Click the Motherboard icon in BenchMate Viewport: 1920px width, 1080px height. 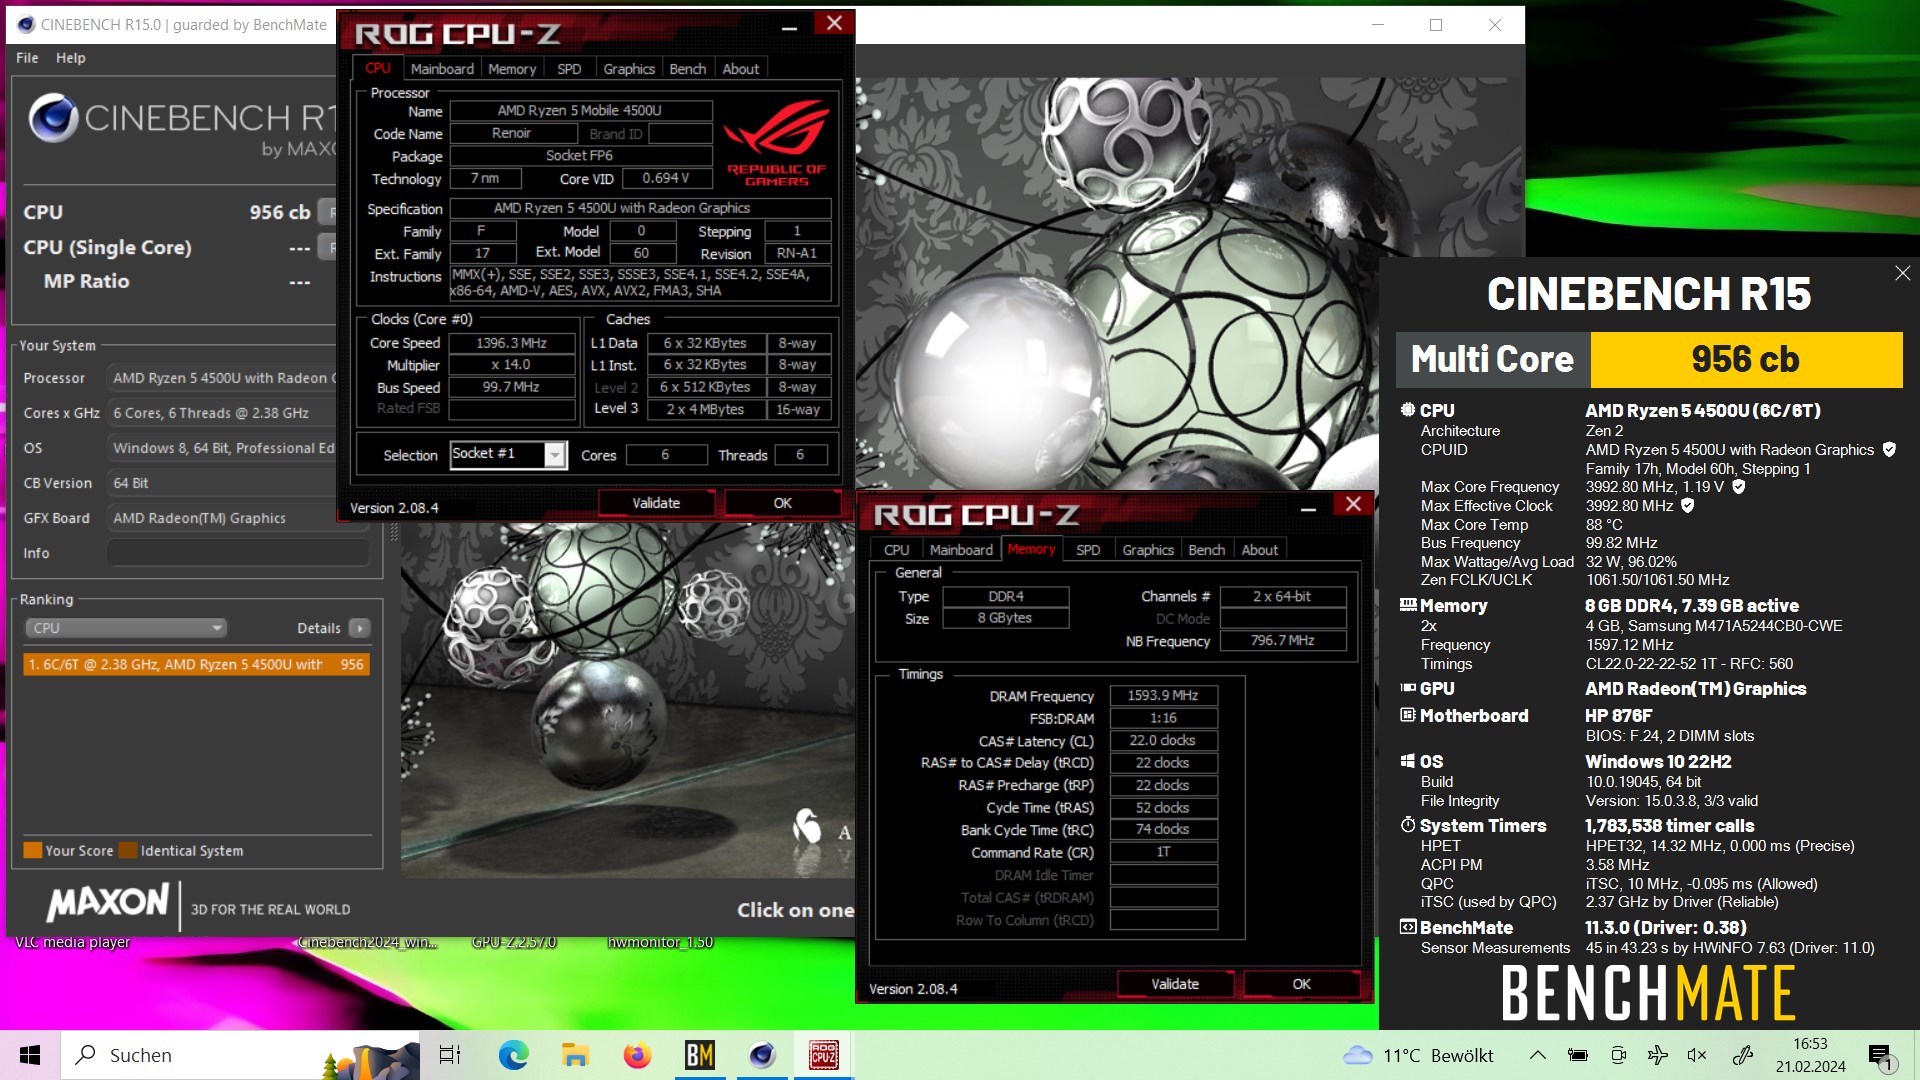point(1408,715)
